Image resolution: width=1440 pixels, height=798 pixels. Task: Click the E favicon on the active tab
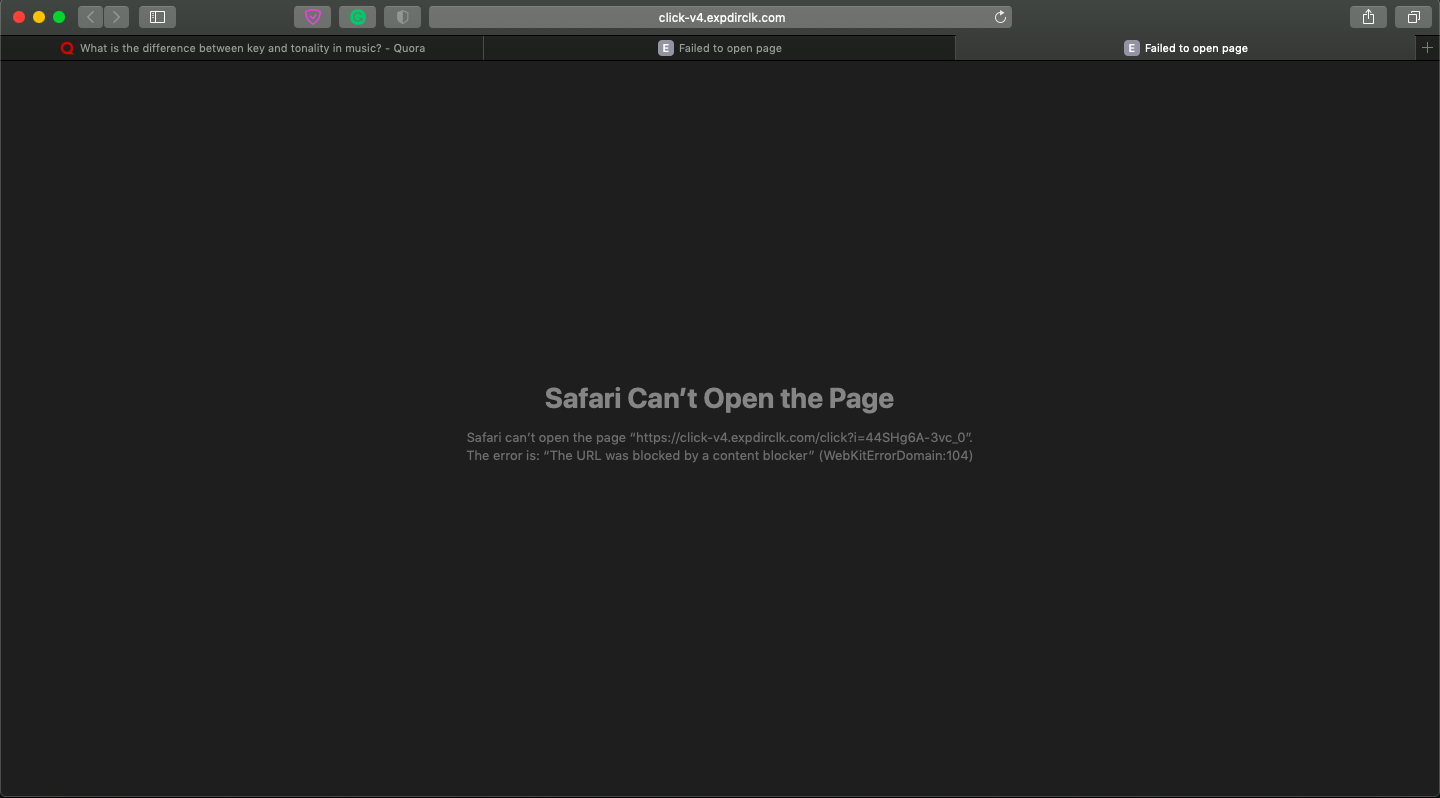(1131, 47)
